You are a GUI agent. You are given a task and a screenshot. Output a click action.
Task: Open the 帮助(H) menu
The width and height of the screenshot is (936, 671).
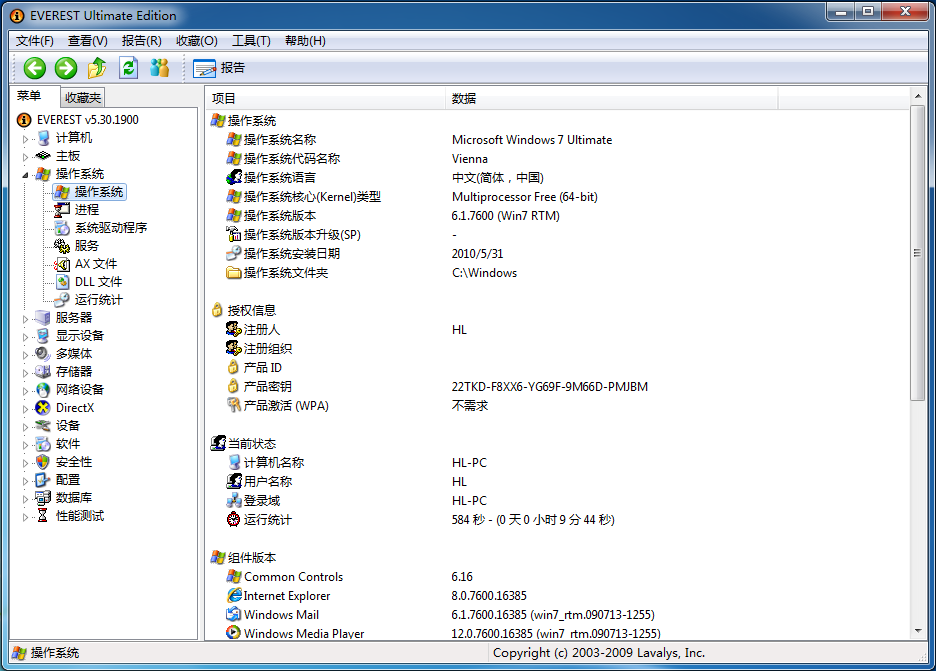[305, 41]
